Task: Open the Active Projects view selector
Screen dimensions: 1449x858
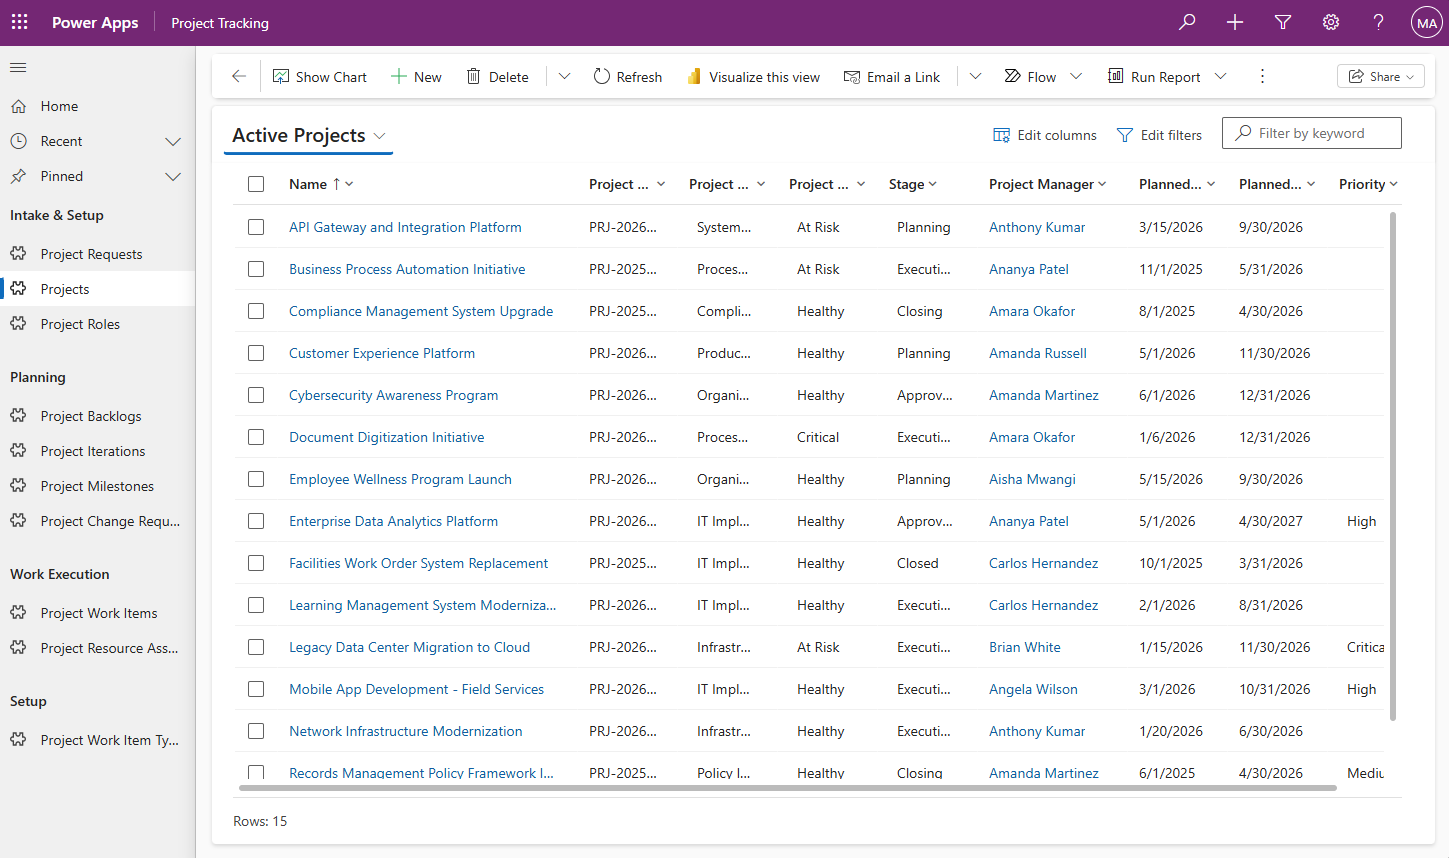Action: [309, 135]
